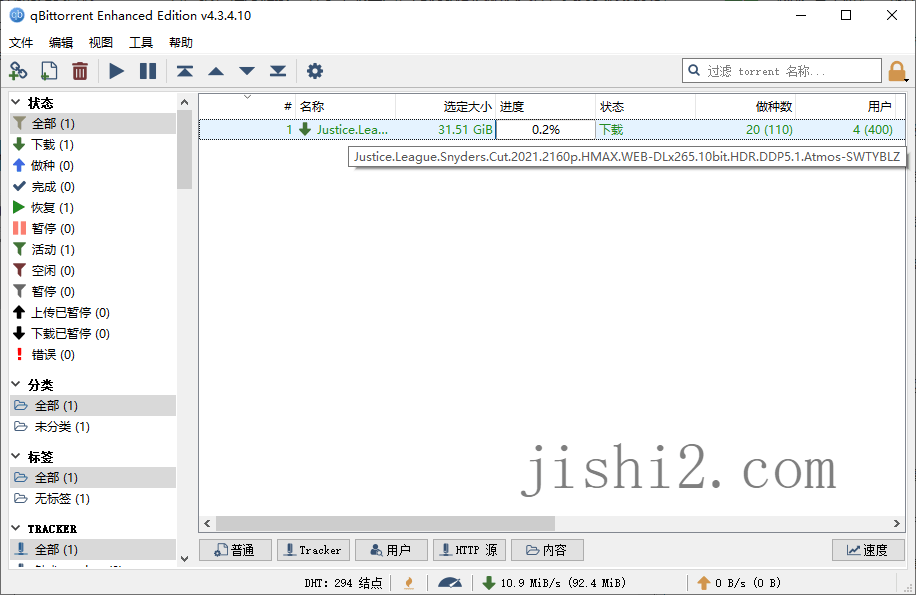Sort by 做种数 column header

745,107
